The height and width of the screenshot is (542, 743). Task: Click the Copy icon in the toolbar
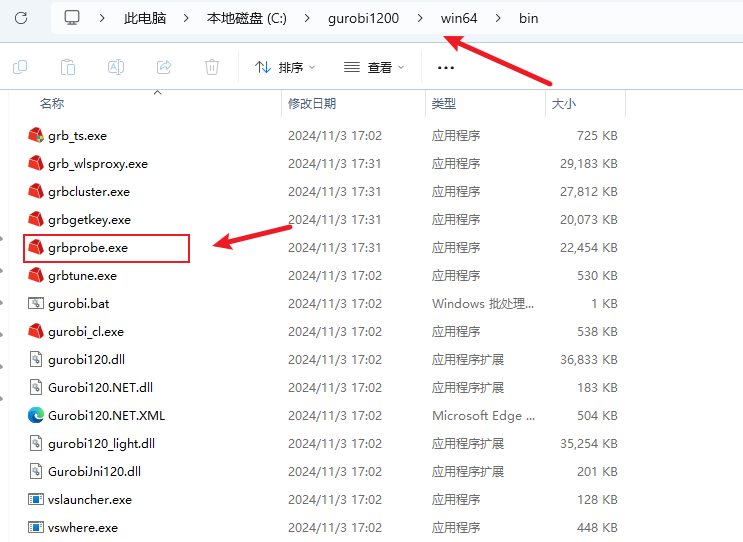[20, 67]
